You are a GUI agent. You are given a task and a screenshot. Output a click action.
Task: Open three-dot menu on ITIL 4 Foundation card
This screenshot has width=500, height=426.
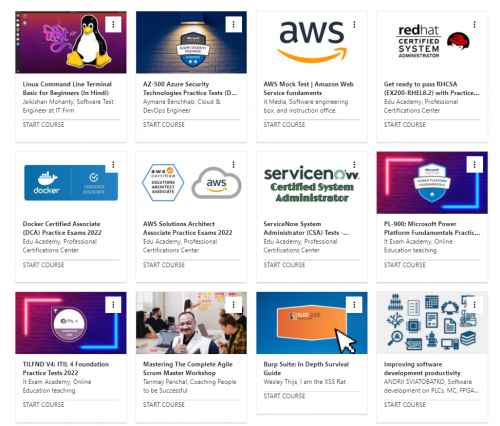(x=113, y=305)
